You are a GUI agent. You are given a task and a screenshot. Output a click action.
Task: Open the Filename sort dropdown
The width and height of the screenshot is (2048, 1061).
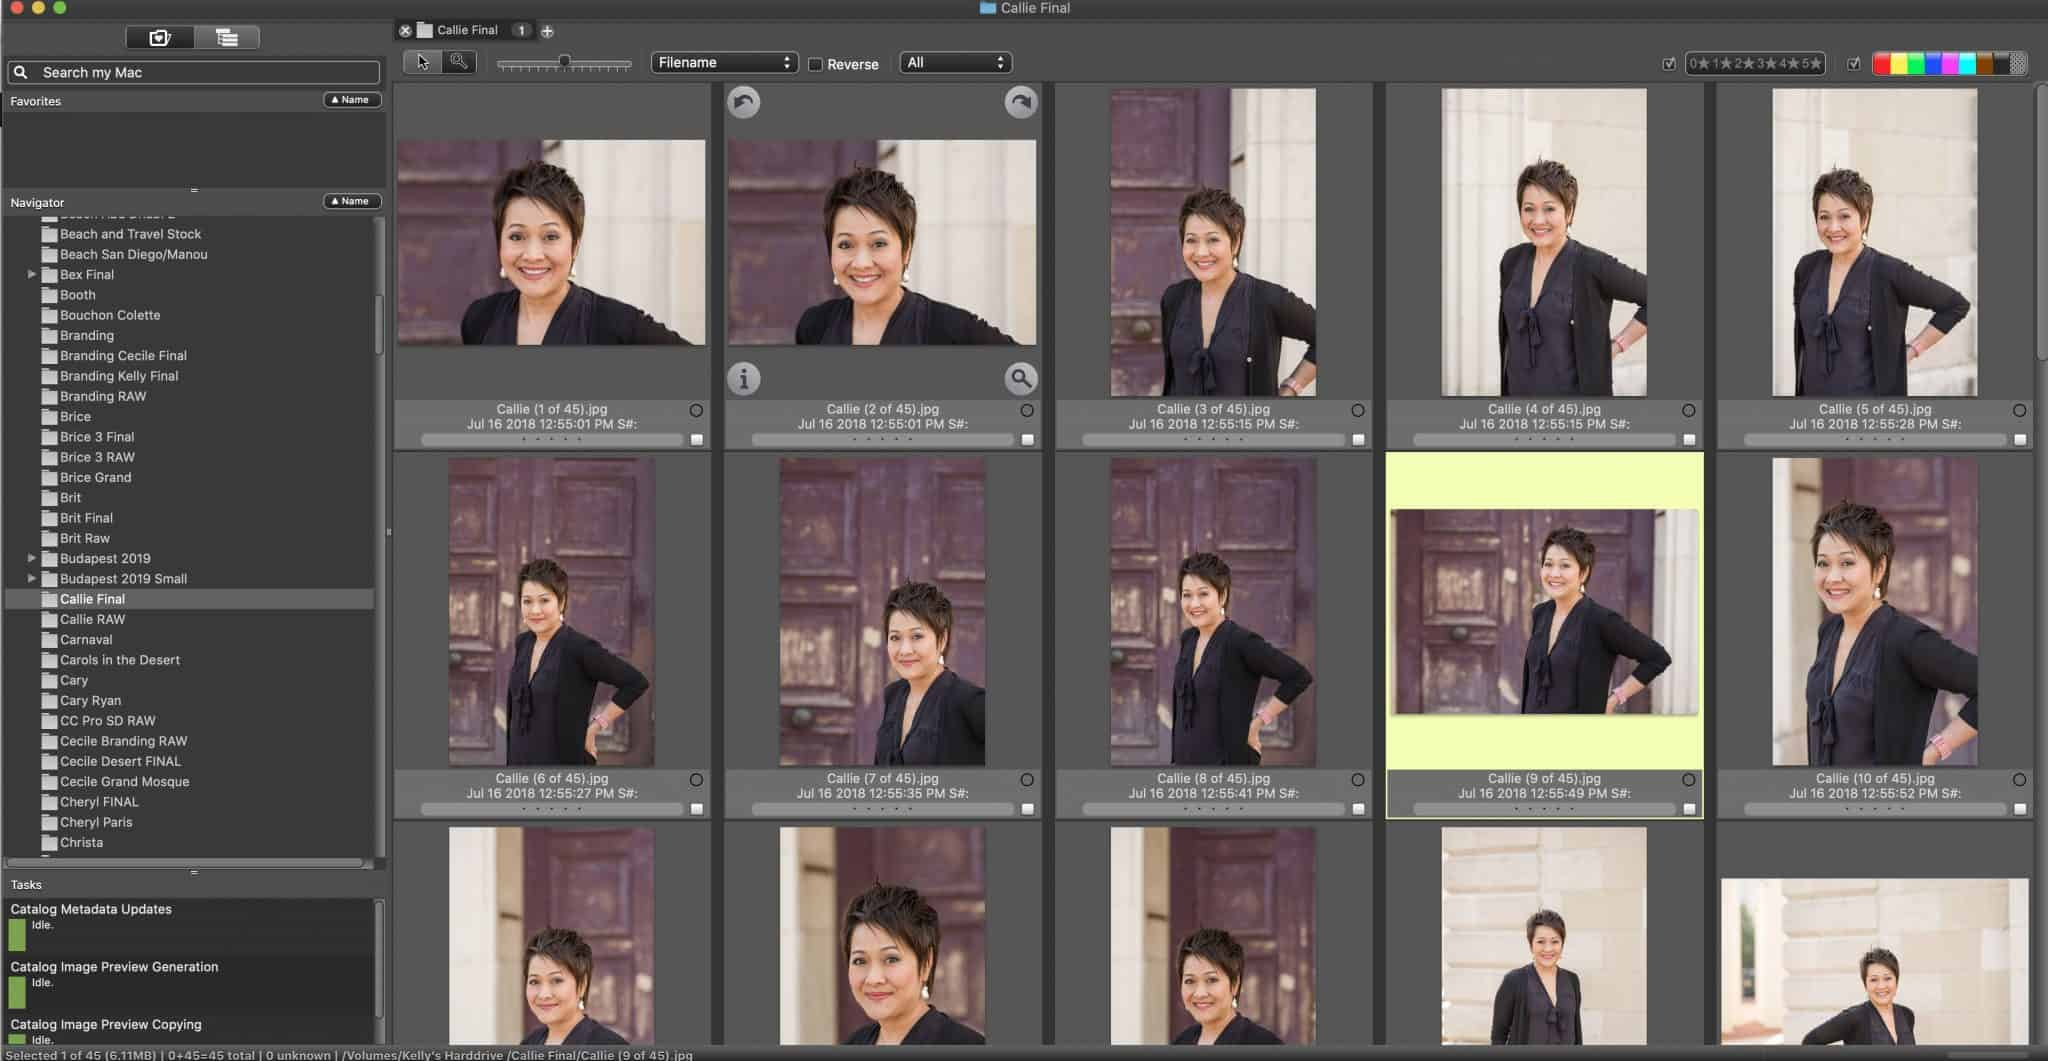pos(724,61)
